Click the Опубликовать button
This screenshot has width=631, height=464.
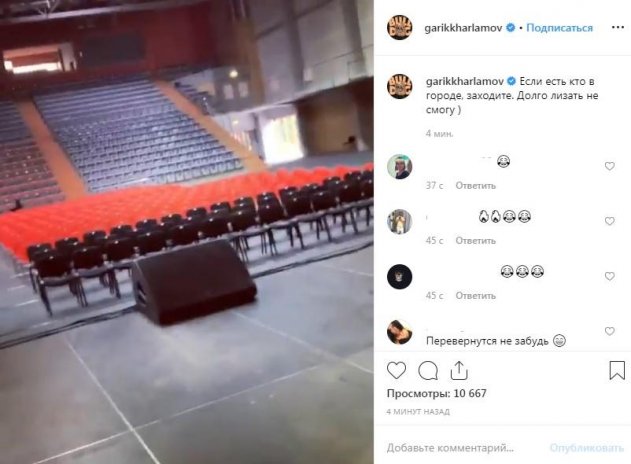point(587,448)
